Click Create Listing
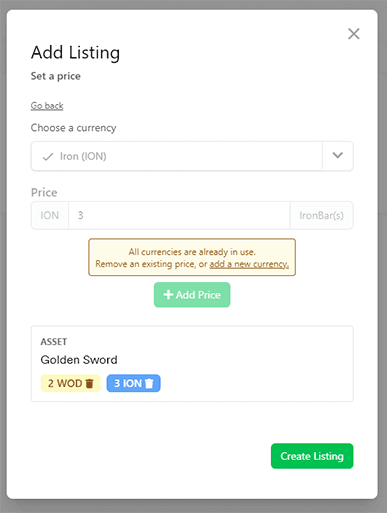 pyautogui.click(x=312, y=456)
